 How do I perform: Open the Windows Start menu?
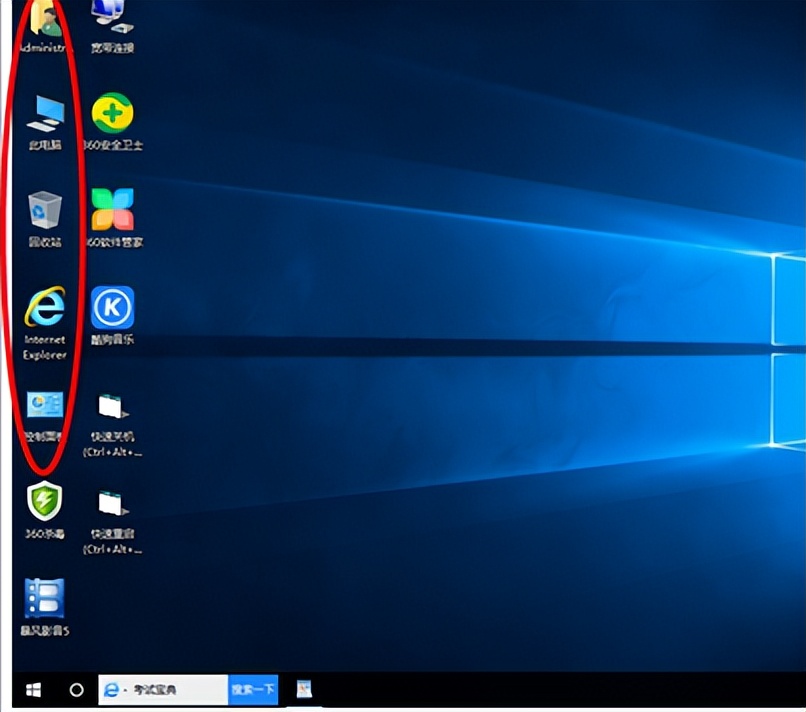(x=31, y=689)
